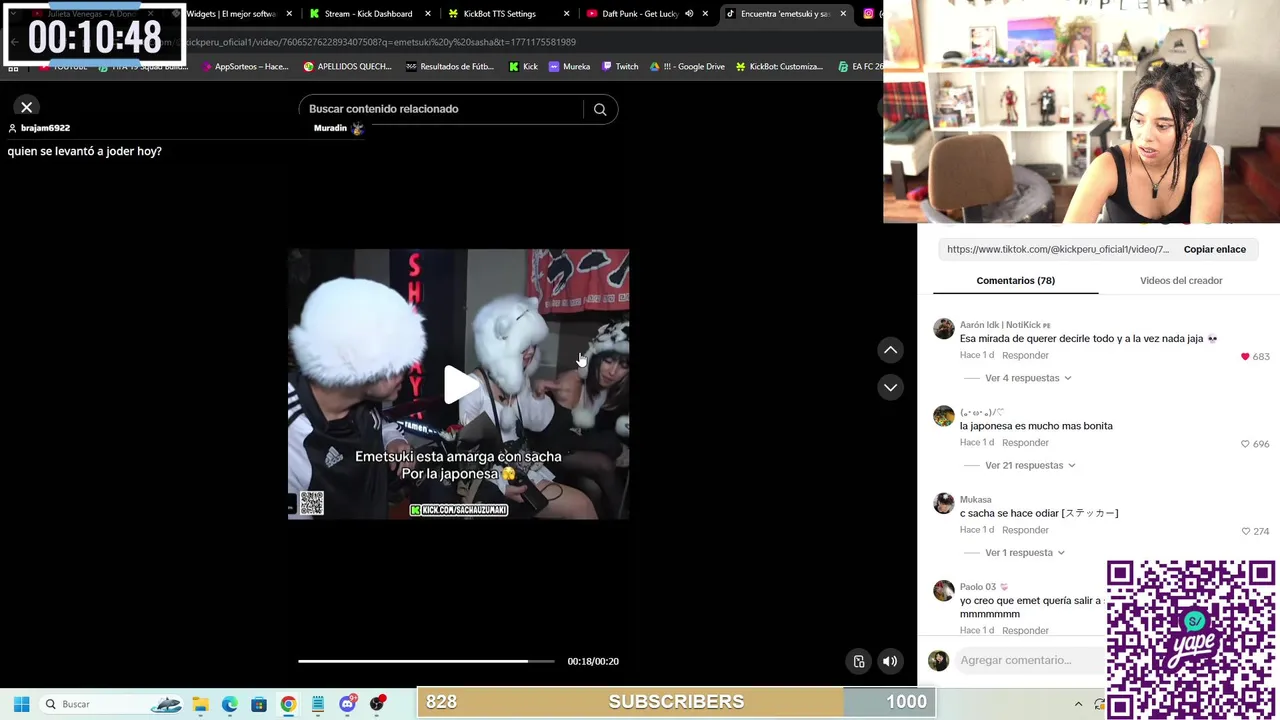Close the 'Encuentra emetsuki y sasha' tab

pos(843,14)
